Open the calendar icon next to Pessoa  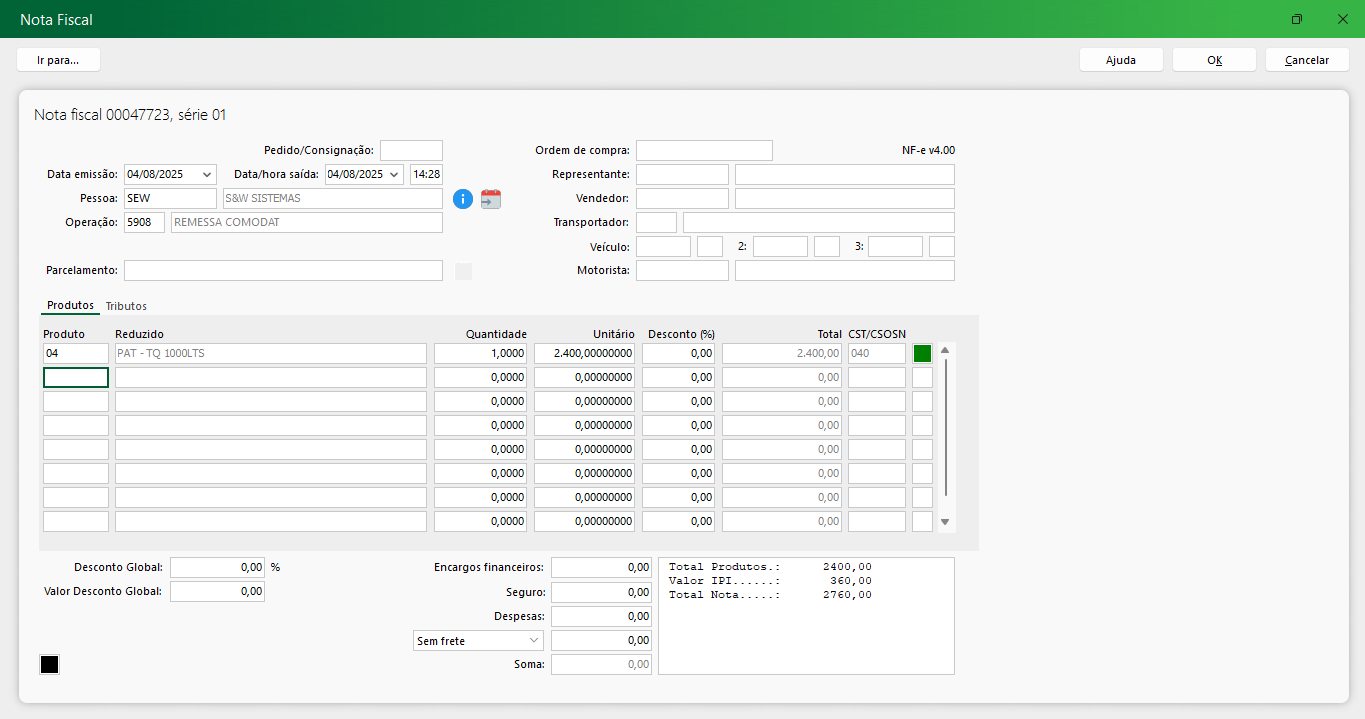490,199
